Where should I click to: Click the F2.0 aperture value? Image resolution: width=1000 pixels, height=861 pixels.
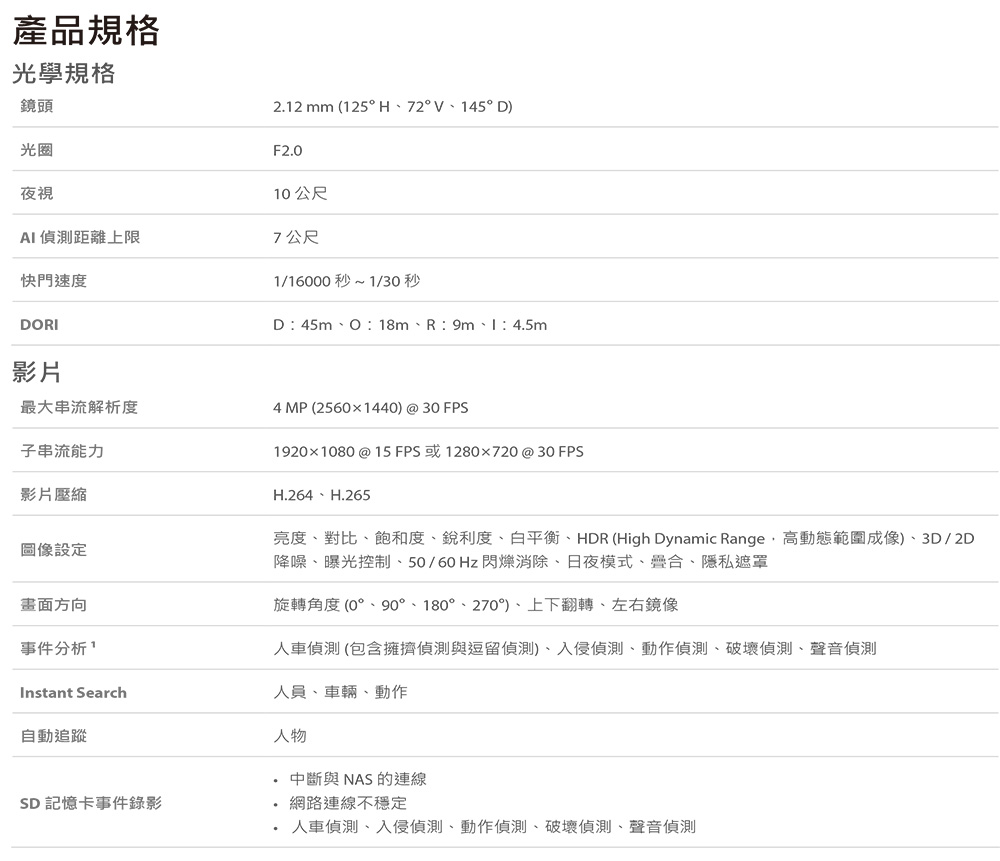point(287,150)
